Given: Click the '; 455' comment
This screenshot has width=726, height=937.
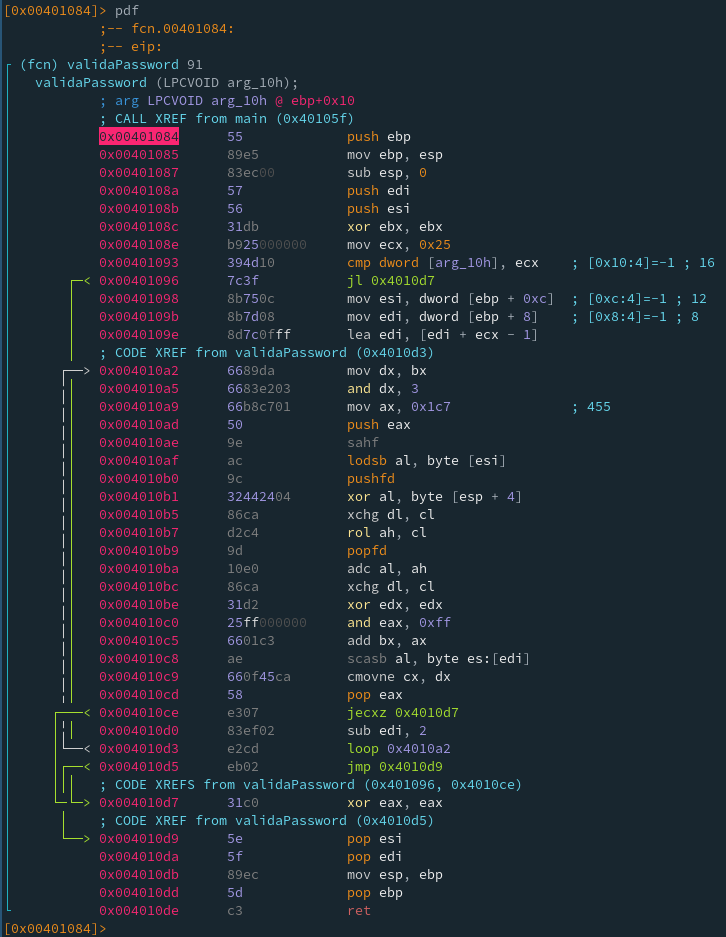Looking at the screenshot, I should point(591,407).
